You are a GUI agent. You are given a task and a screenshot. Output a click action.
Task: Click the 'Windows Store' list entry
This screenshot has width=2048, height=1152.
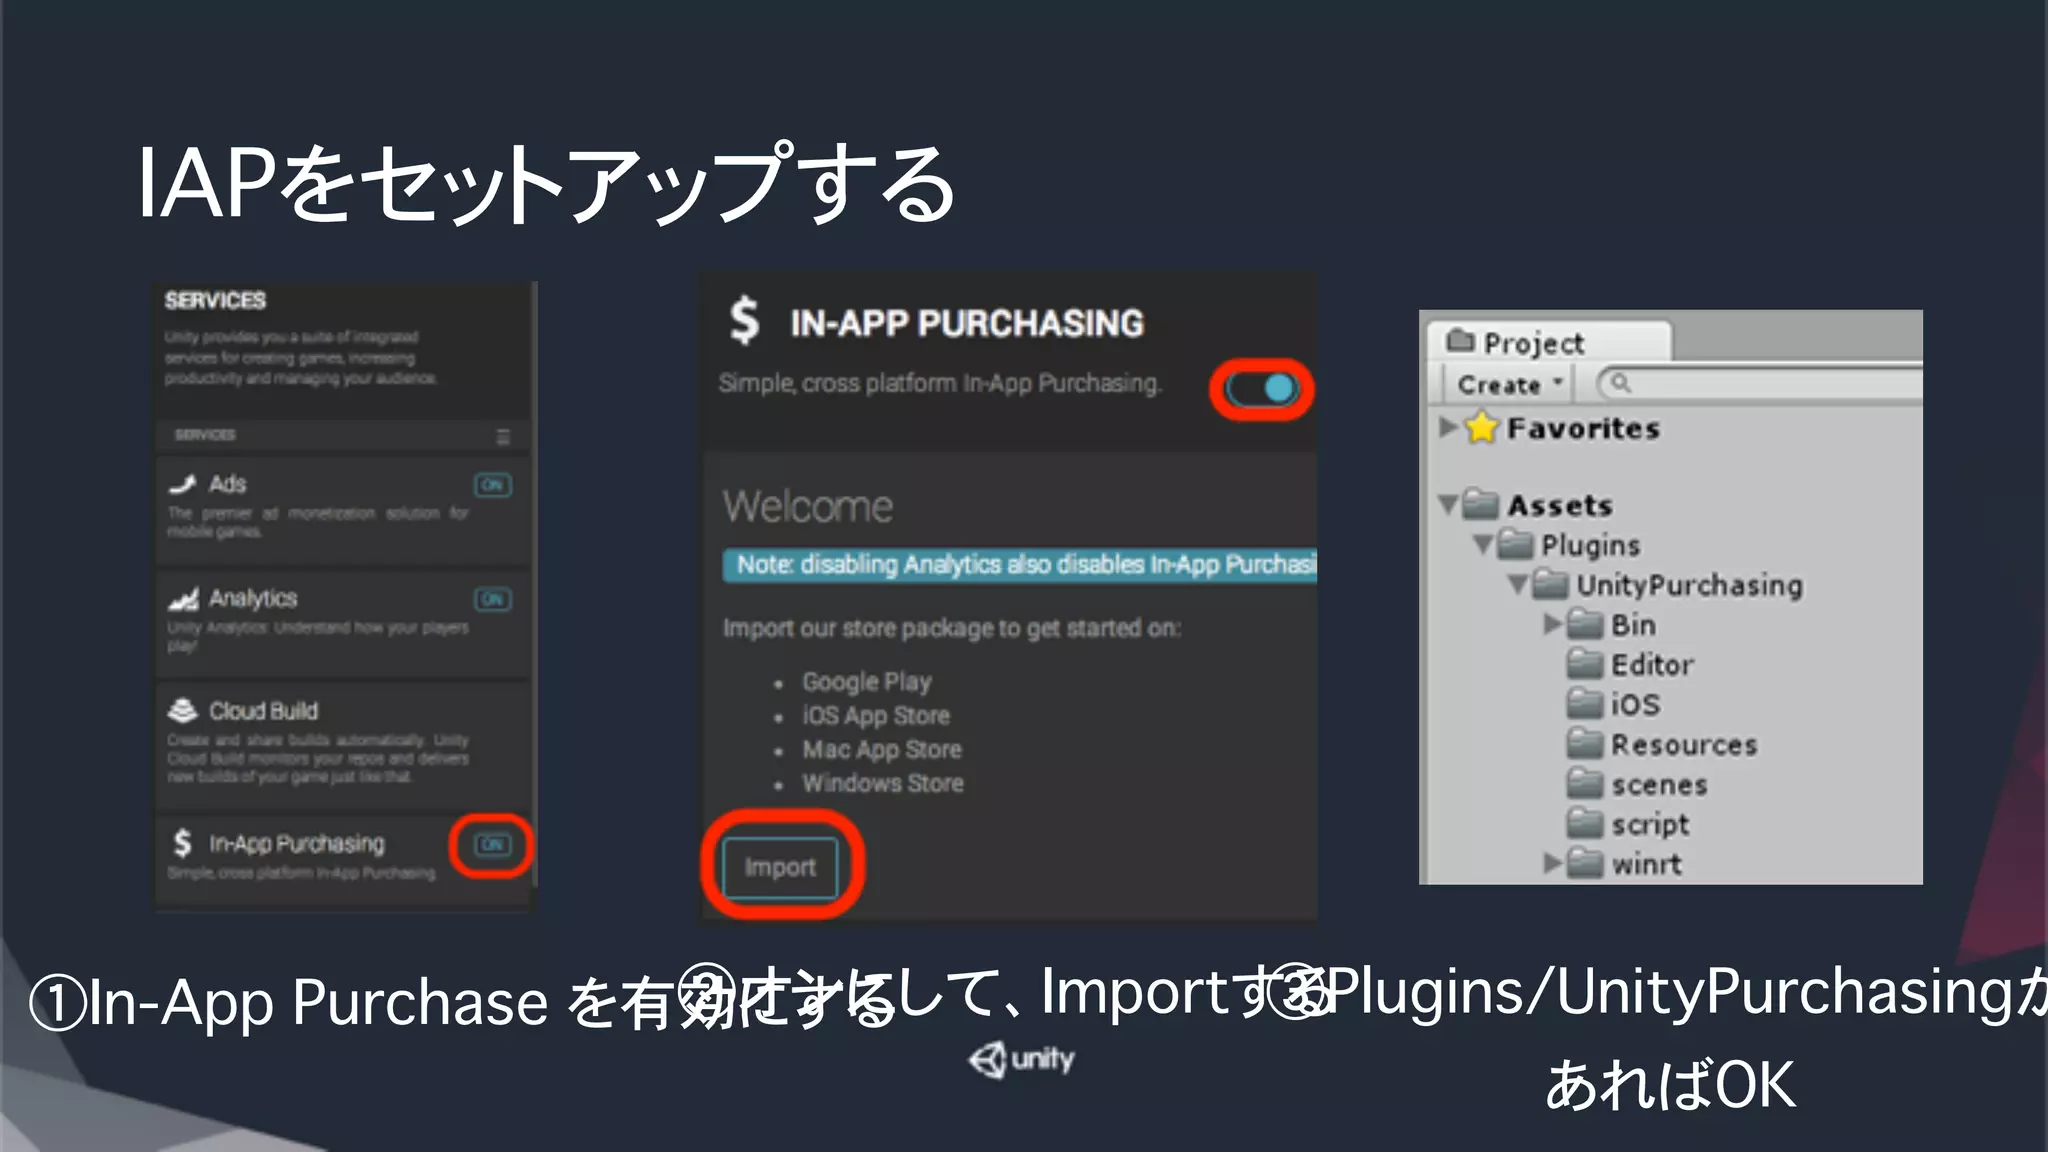pyautogui.click(x=883, y=783)
